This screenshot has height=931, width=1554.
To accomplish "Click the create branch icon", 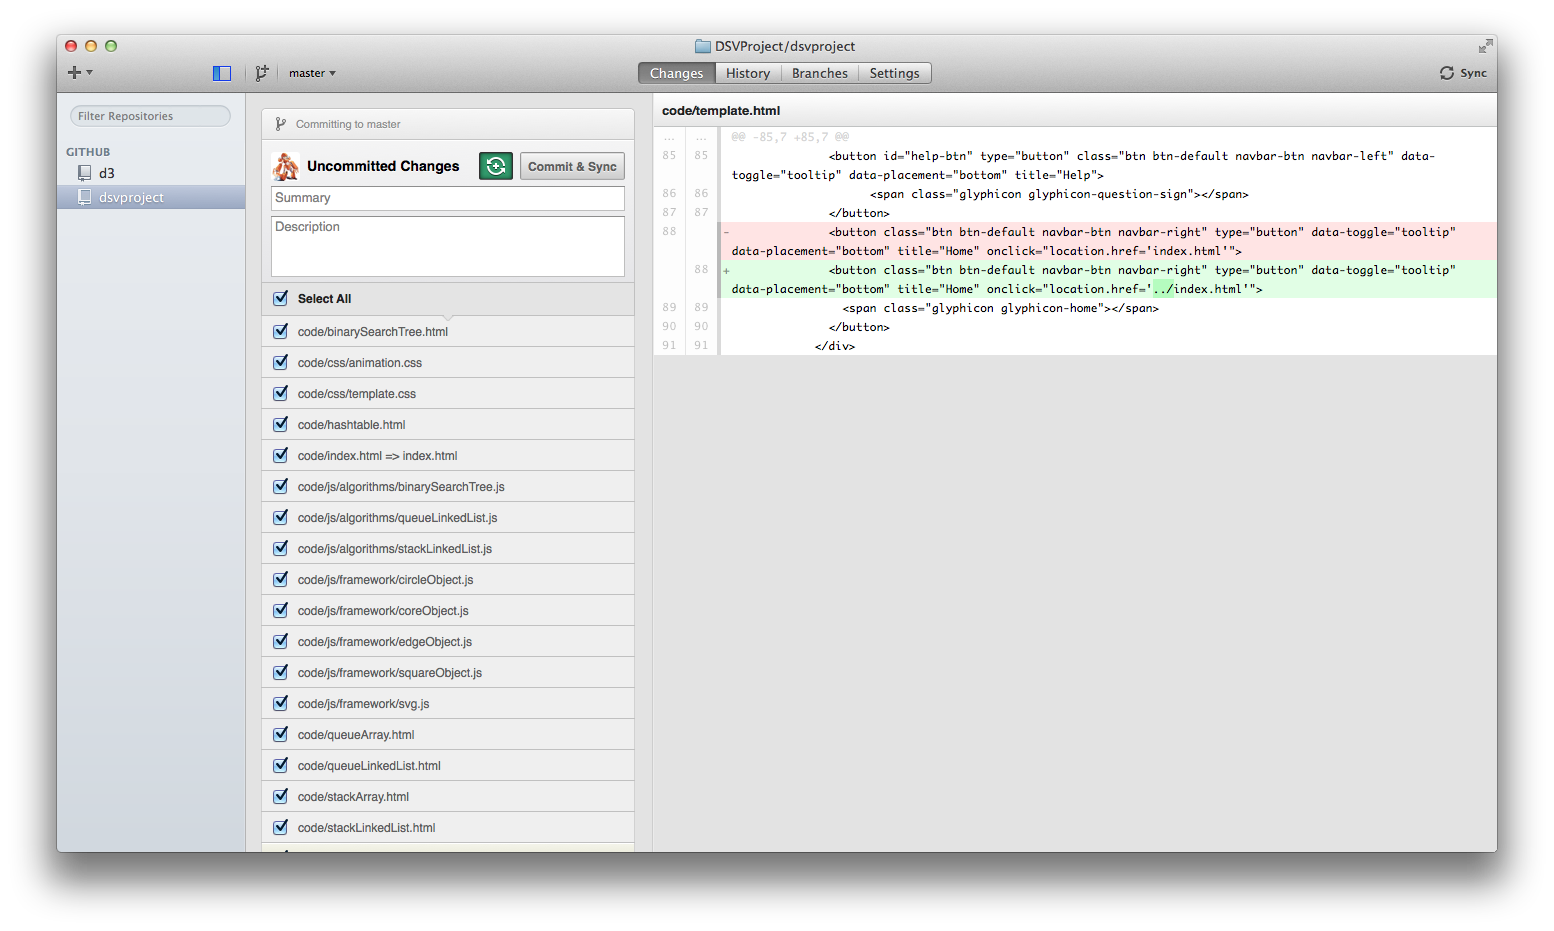I will click(261, 73).
